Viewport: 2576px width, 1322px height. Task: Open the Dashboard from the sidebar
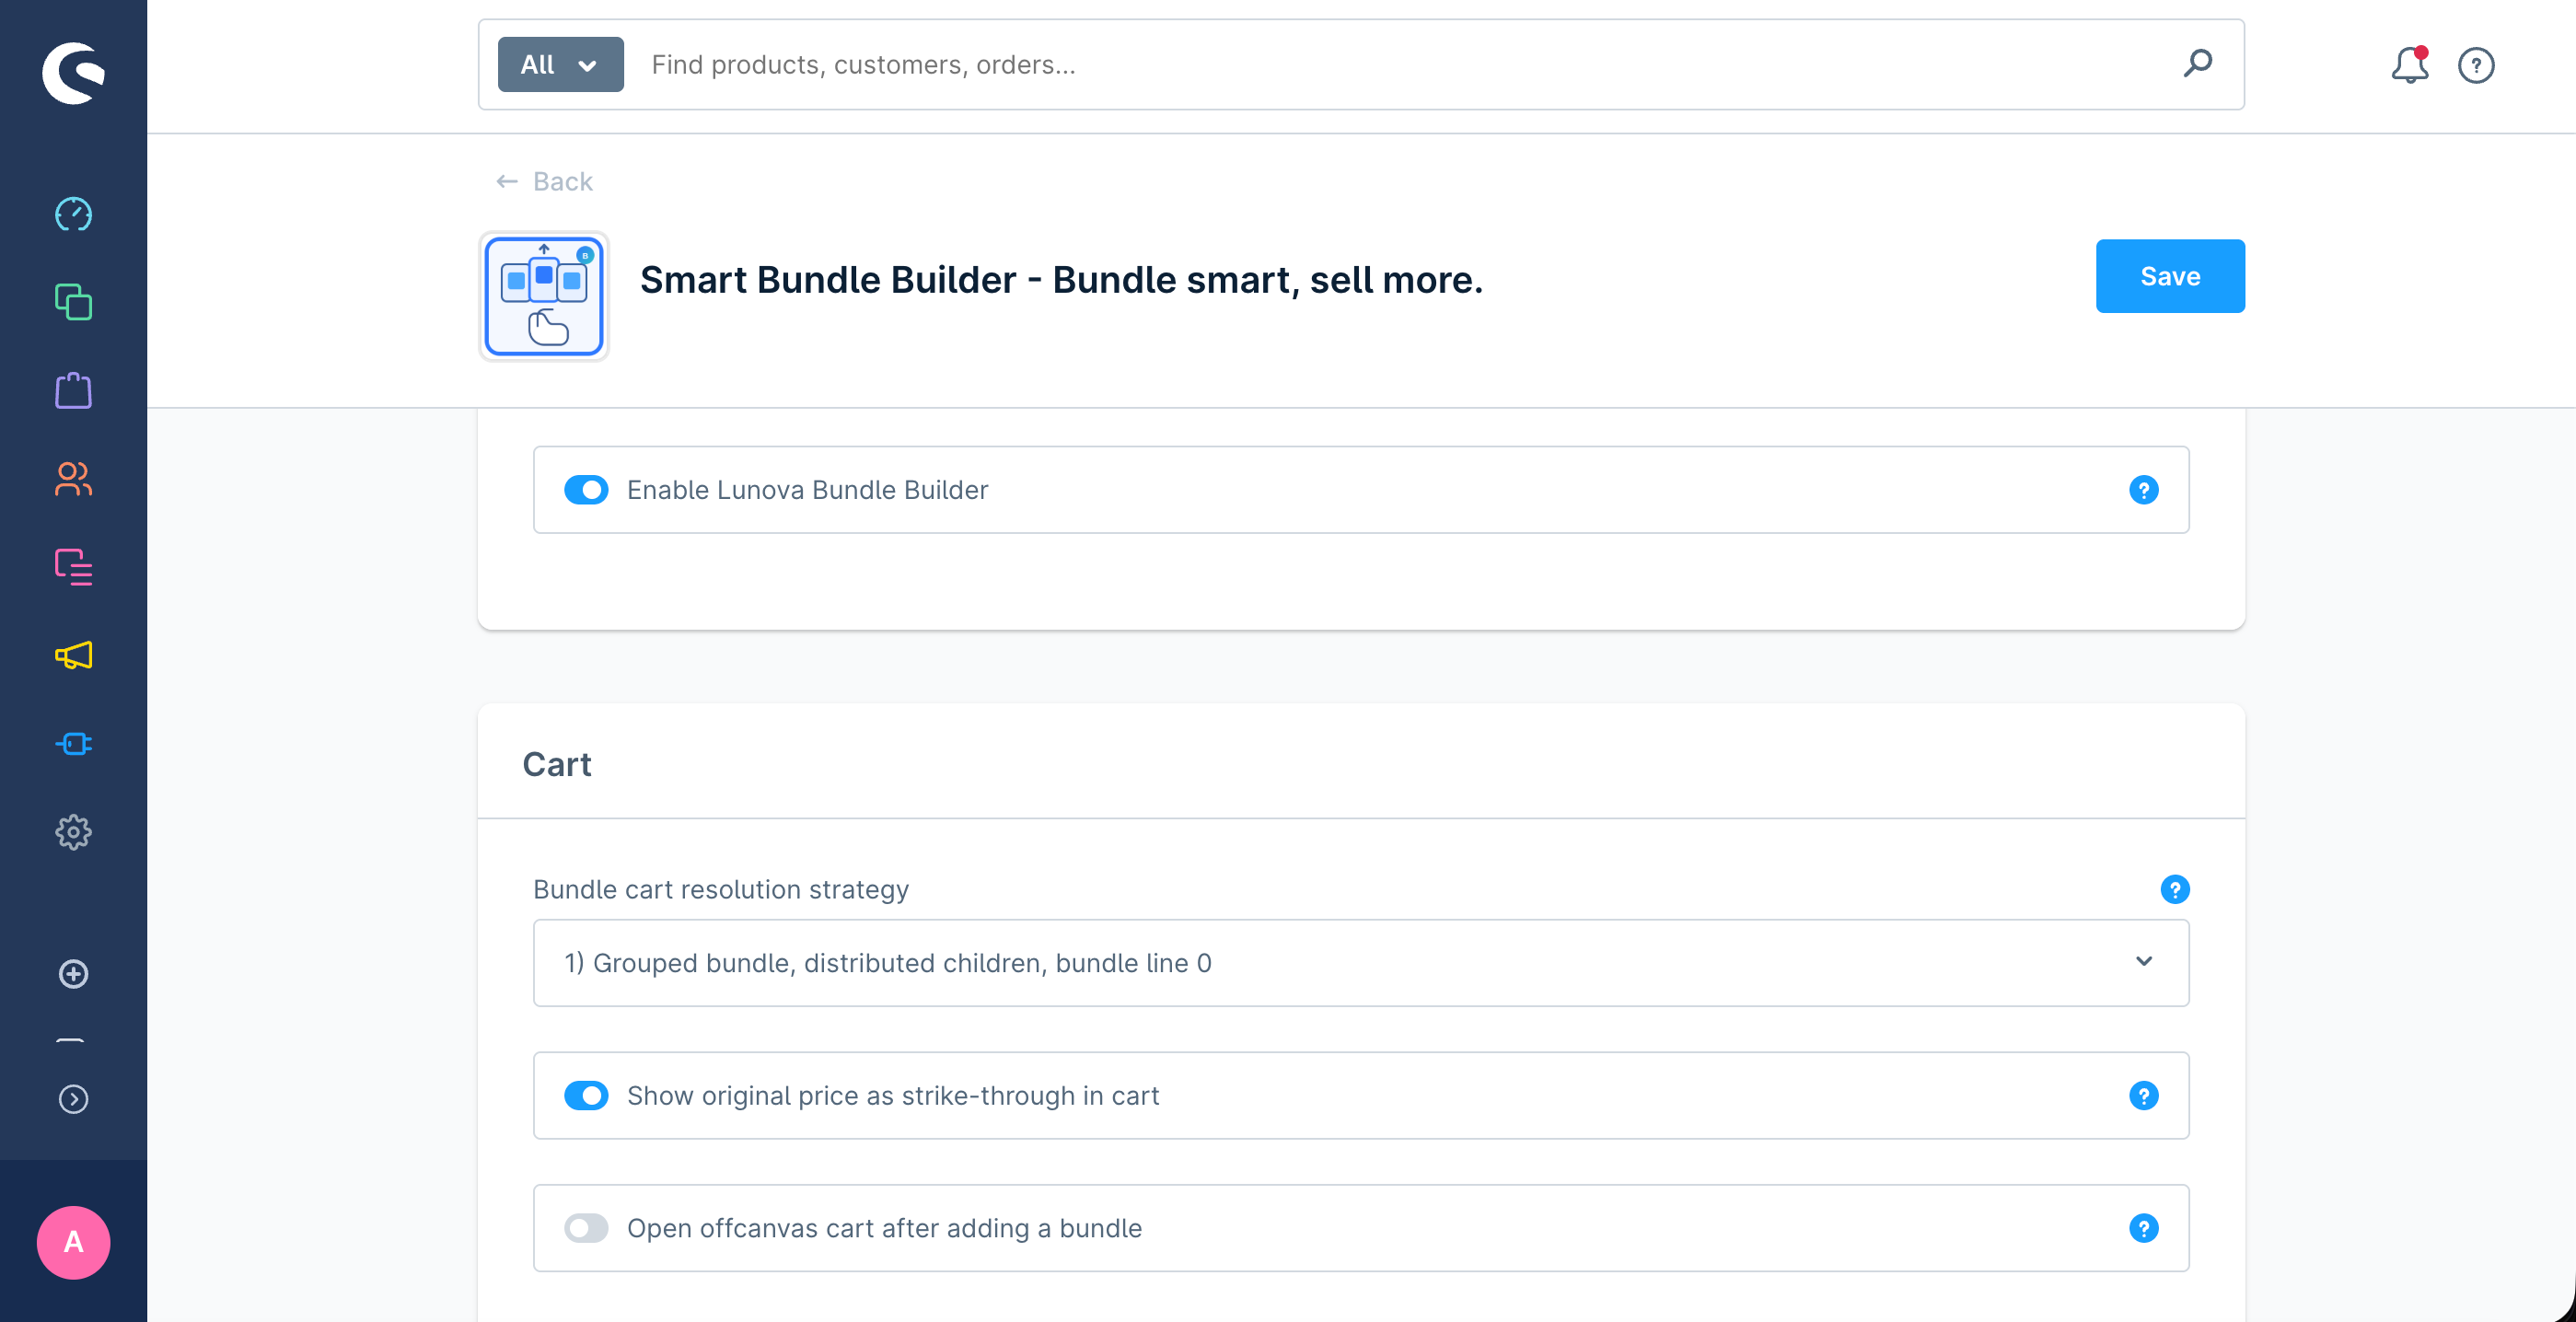[72, 213]
